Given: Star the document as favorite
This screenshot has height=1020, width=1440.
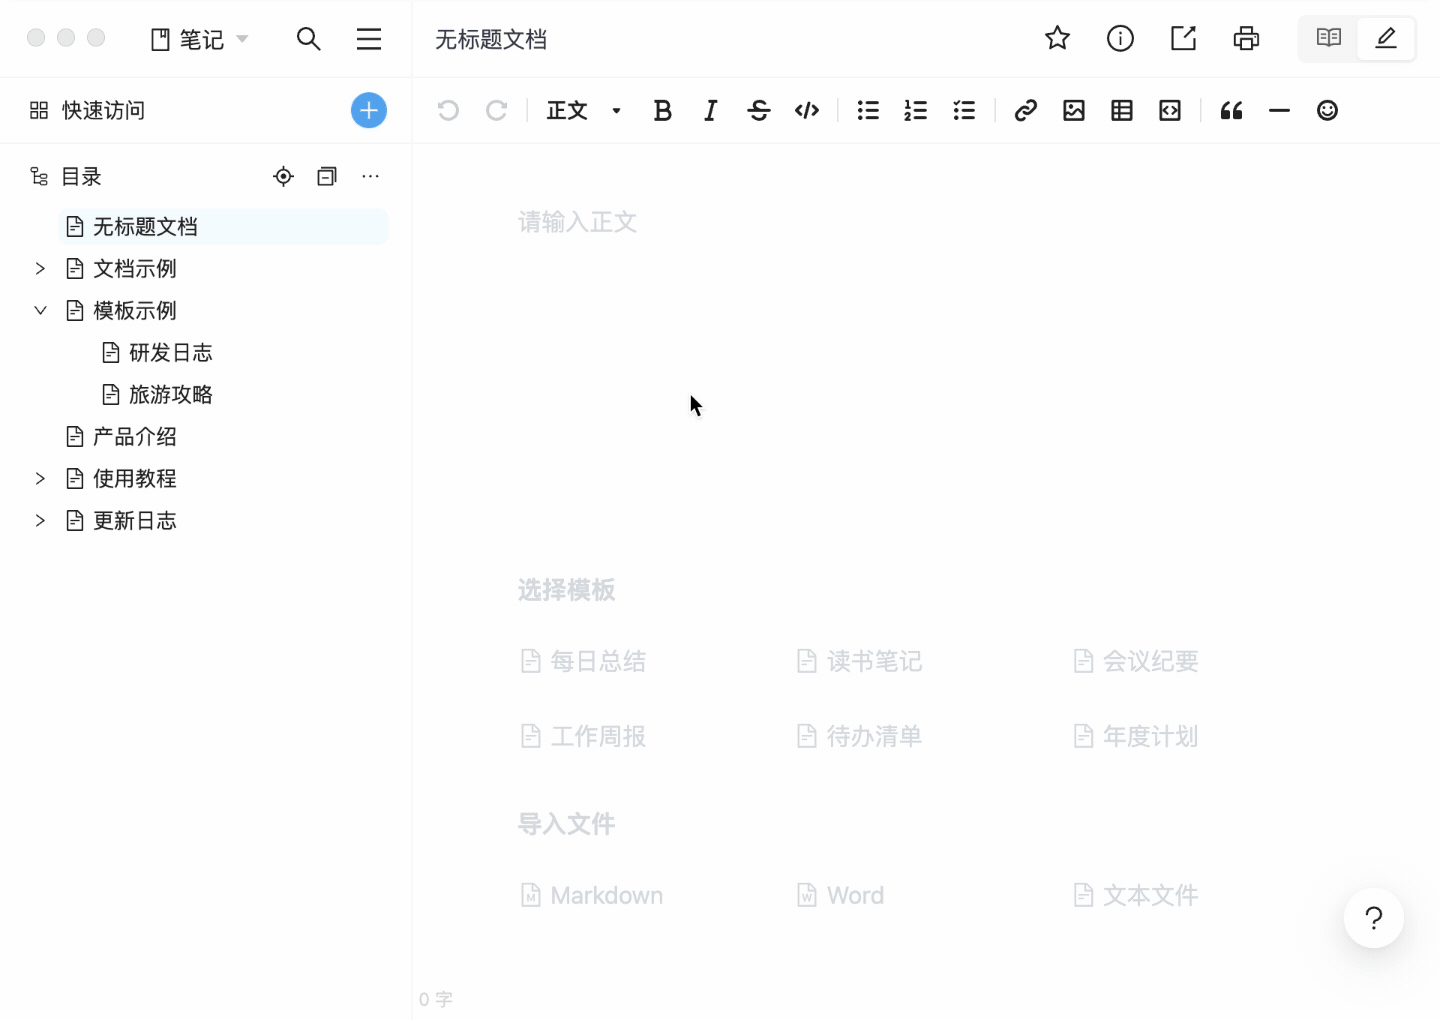Looking at the screenshot, I should click(x=1057, y=38).
